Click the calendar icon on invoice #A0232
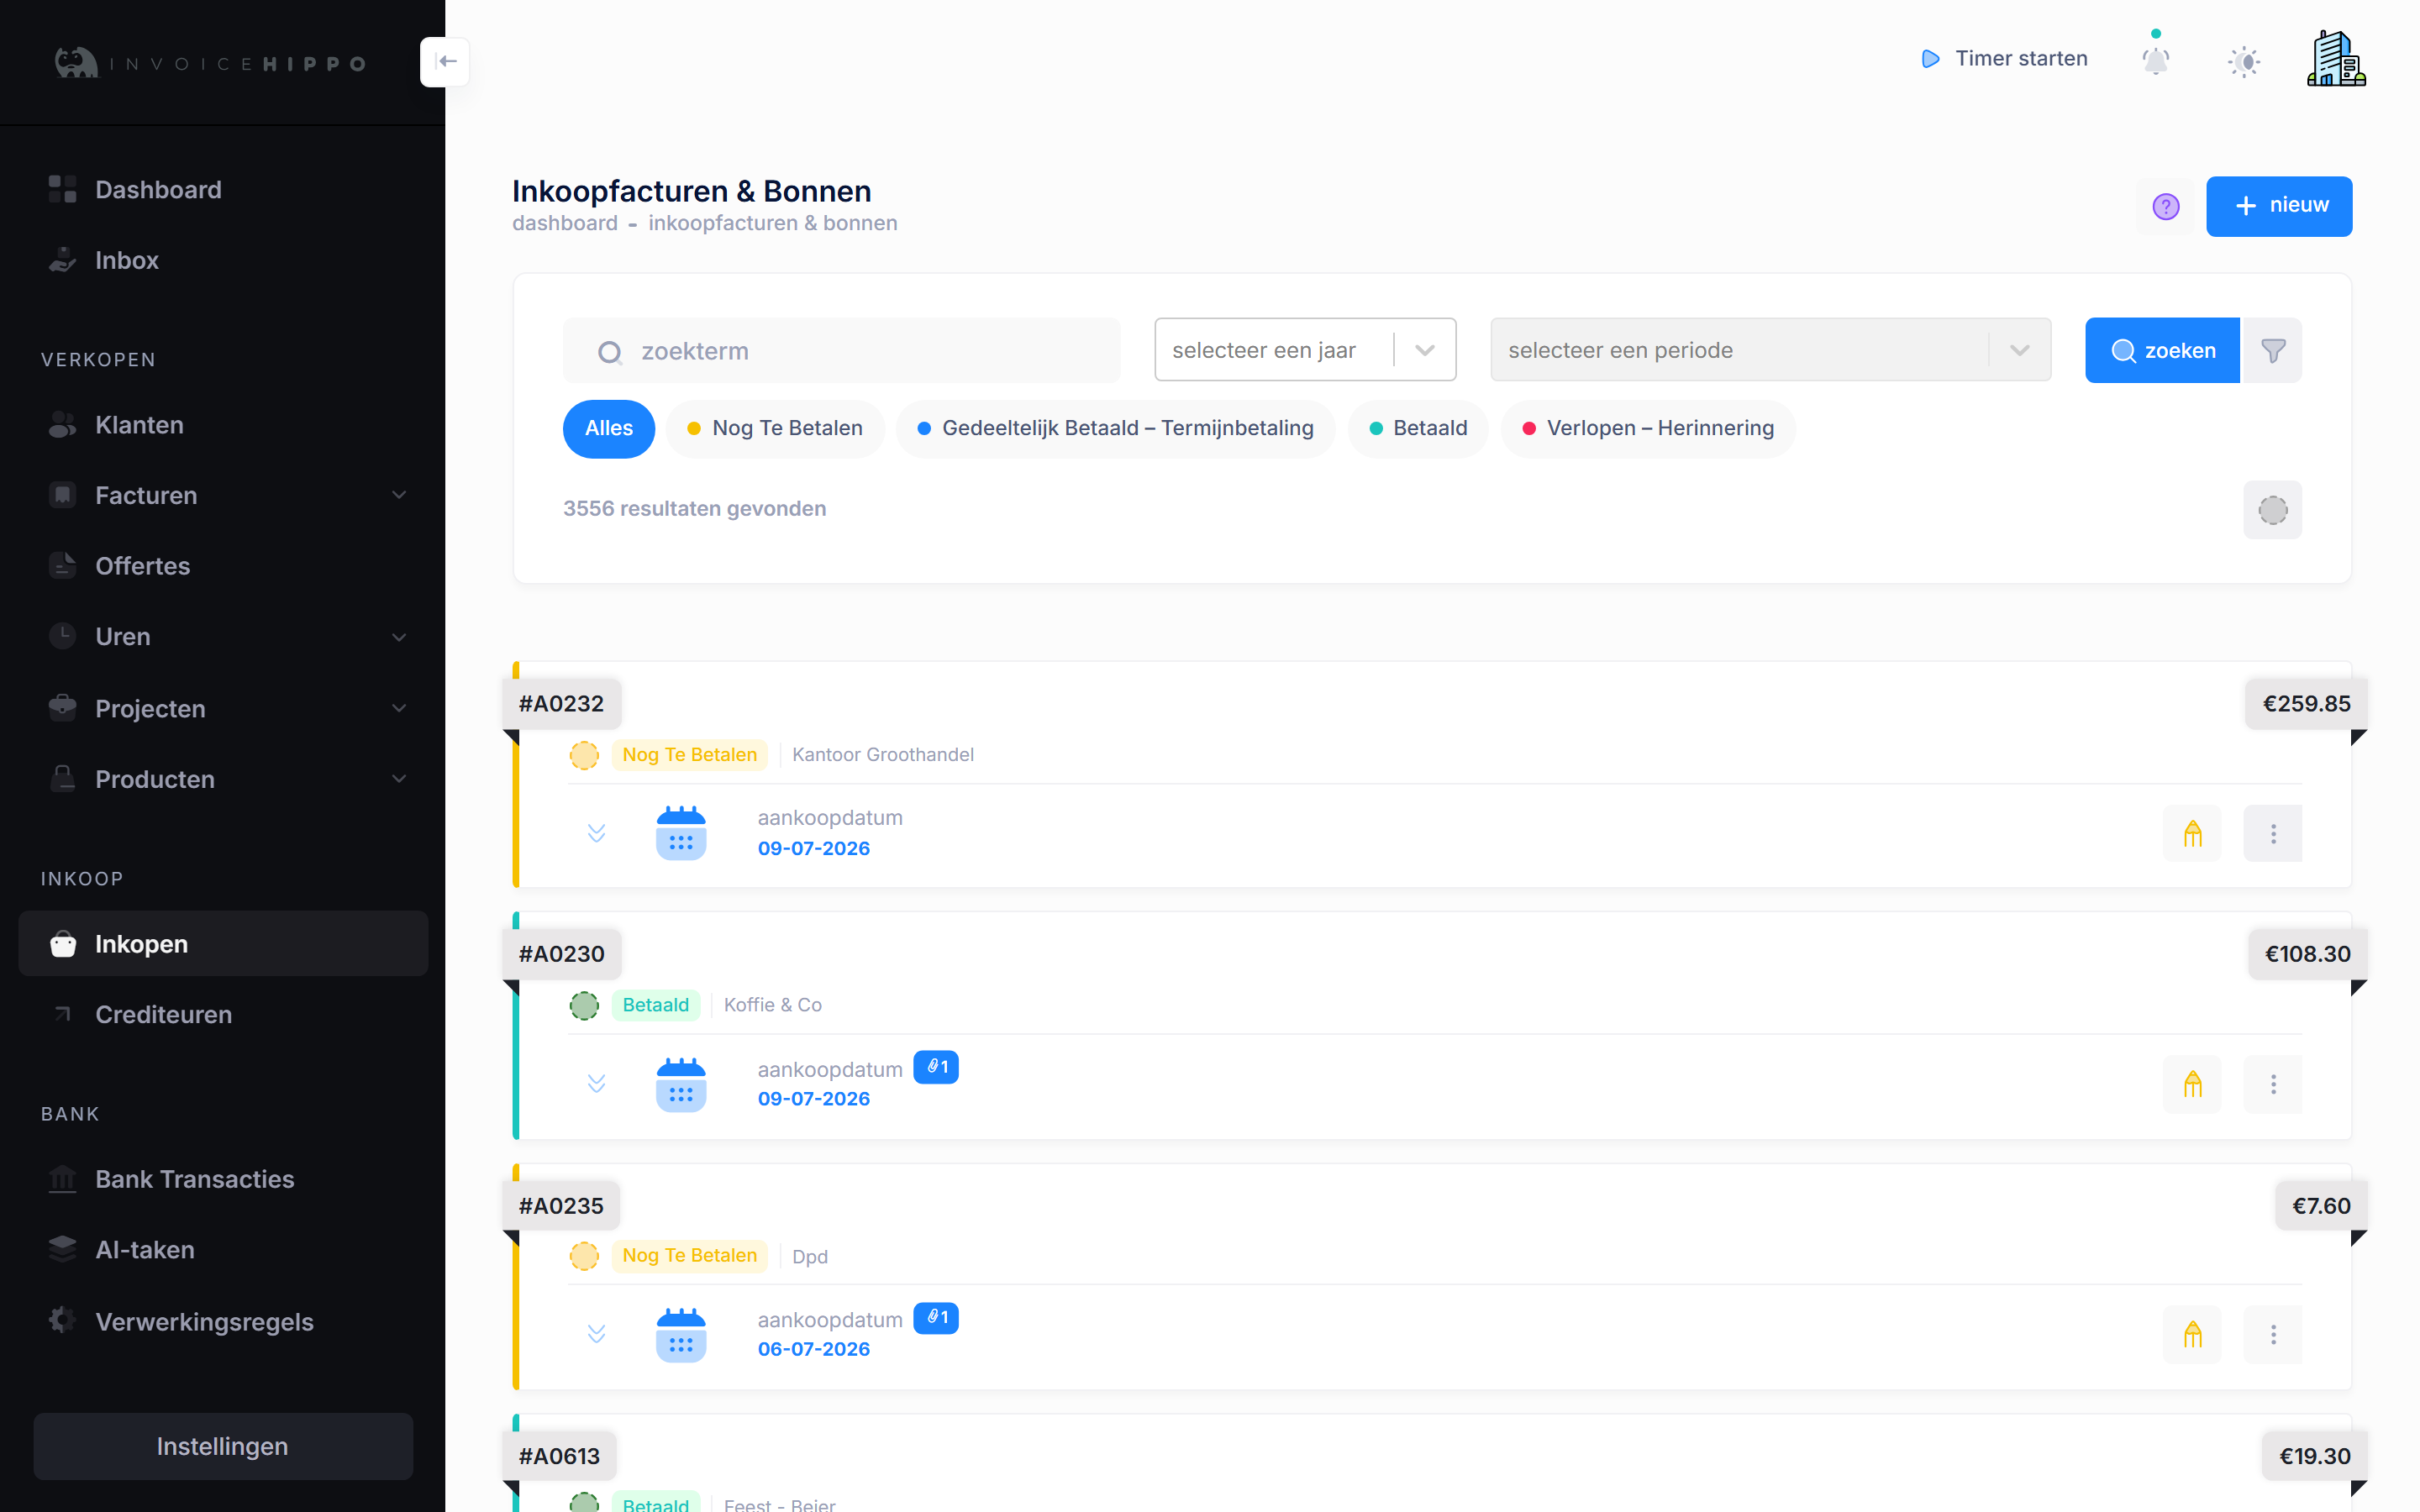This screenshot has height=1512, width=2420. tap(681, 833)
